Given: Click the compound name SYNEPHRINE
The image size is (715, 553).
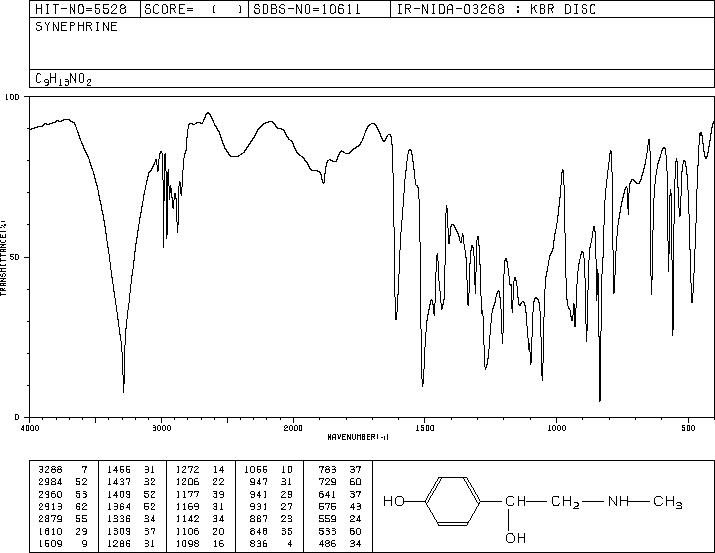Looking at the screenshot, I should click(77, 26).
